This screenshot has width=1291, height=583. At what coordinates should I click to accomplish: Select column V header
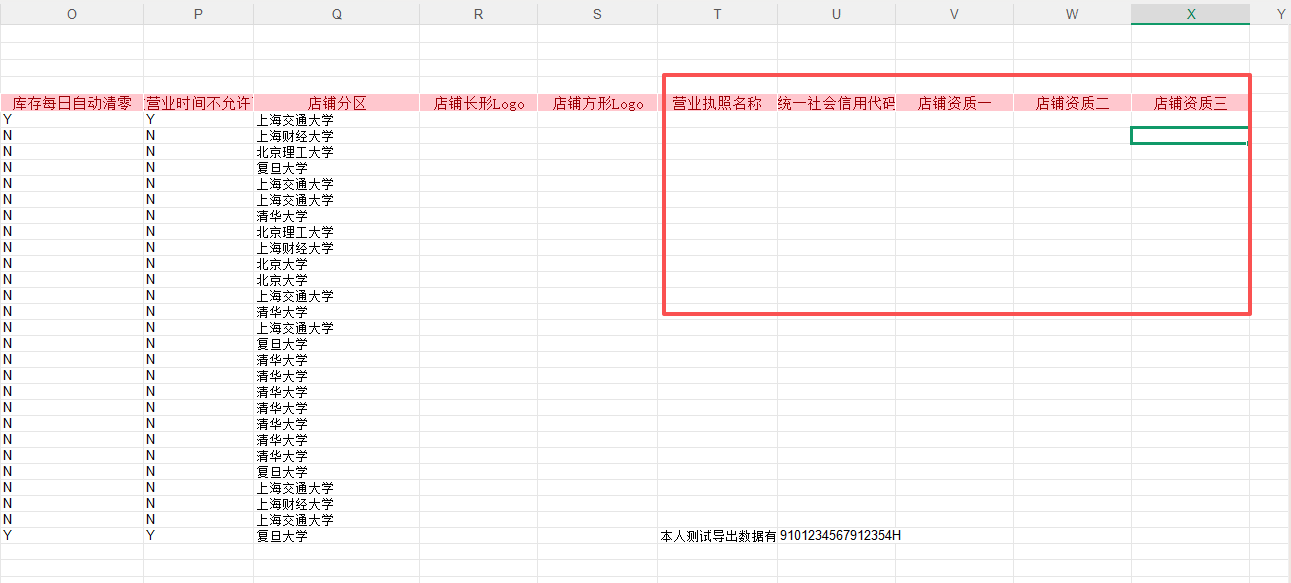[954, 14]
